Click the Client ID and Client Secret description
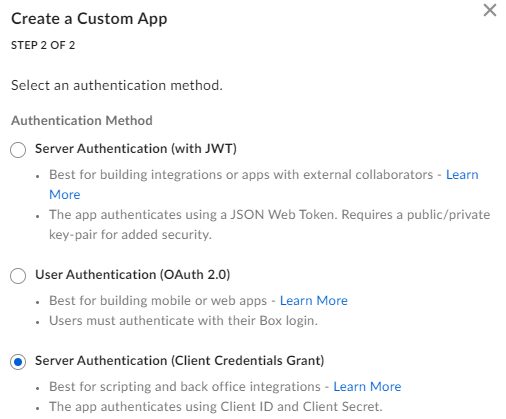The image size is (506, 419). (x=216, y=407)
